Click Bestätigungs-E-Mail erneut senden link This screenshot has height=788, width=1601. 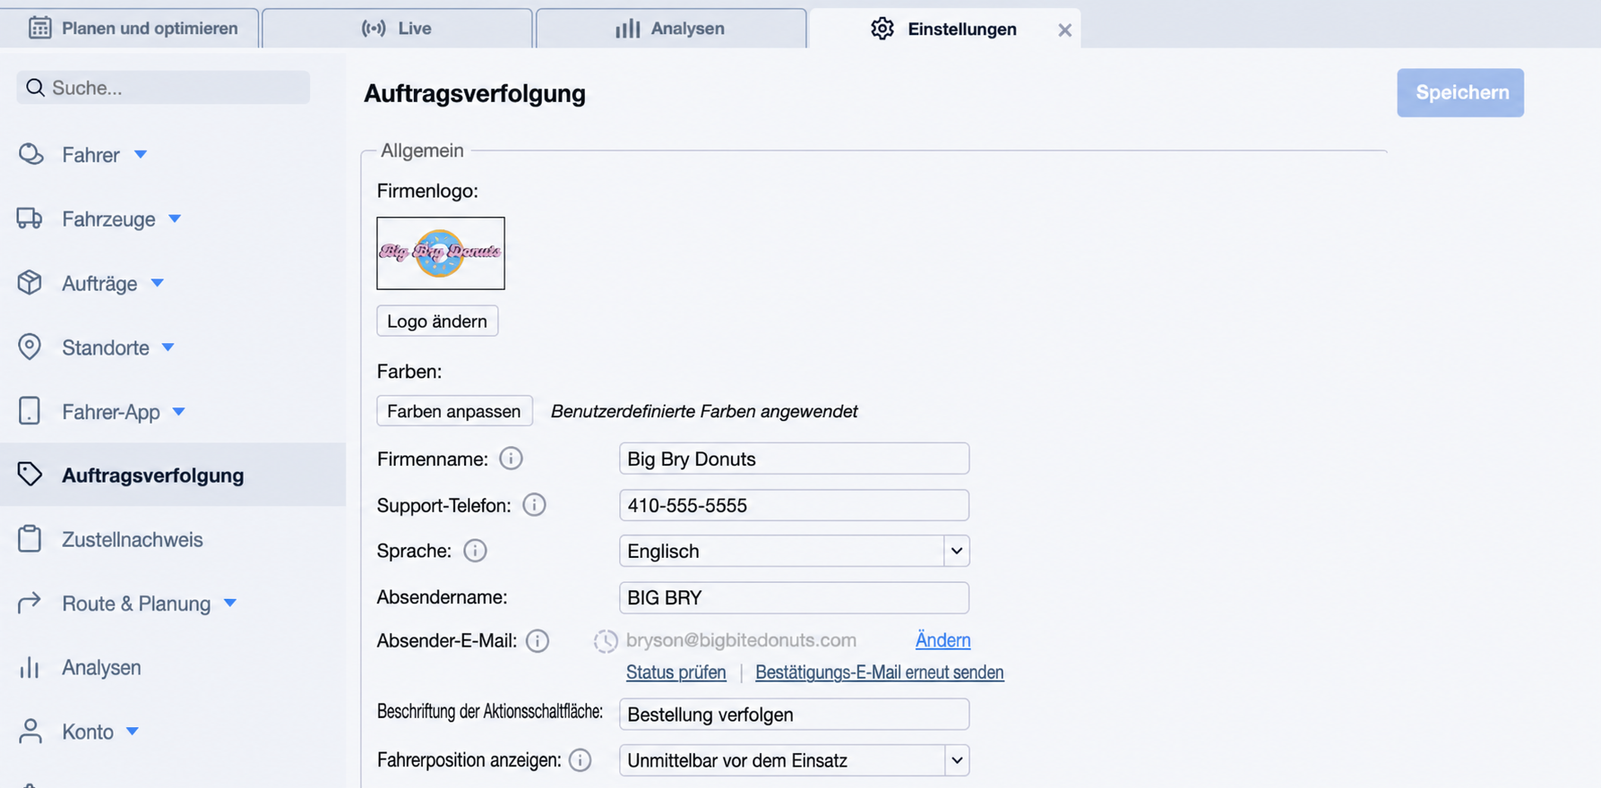pyautogui.click(x=879, y=673)
